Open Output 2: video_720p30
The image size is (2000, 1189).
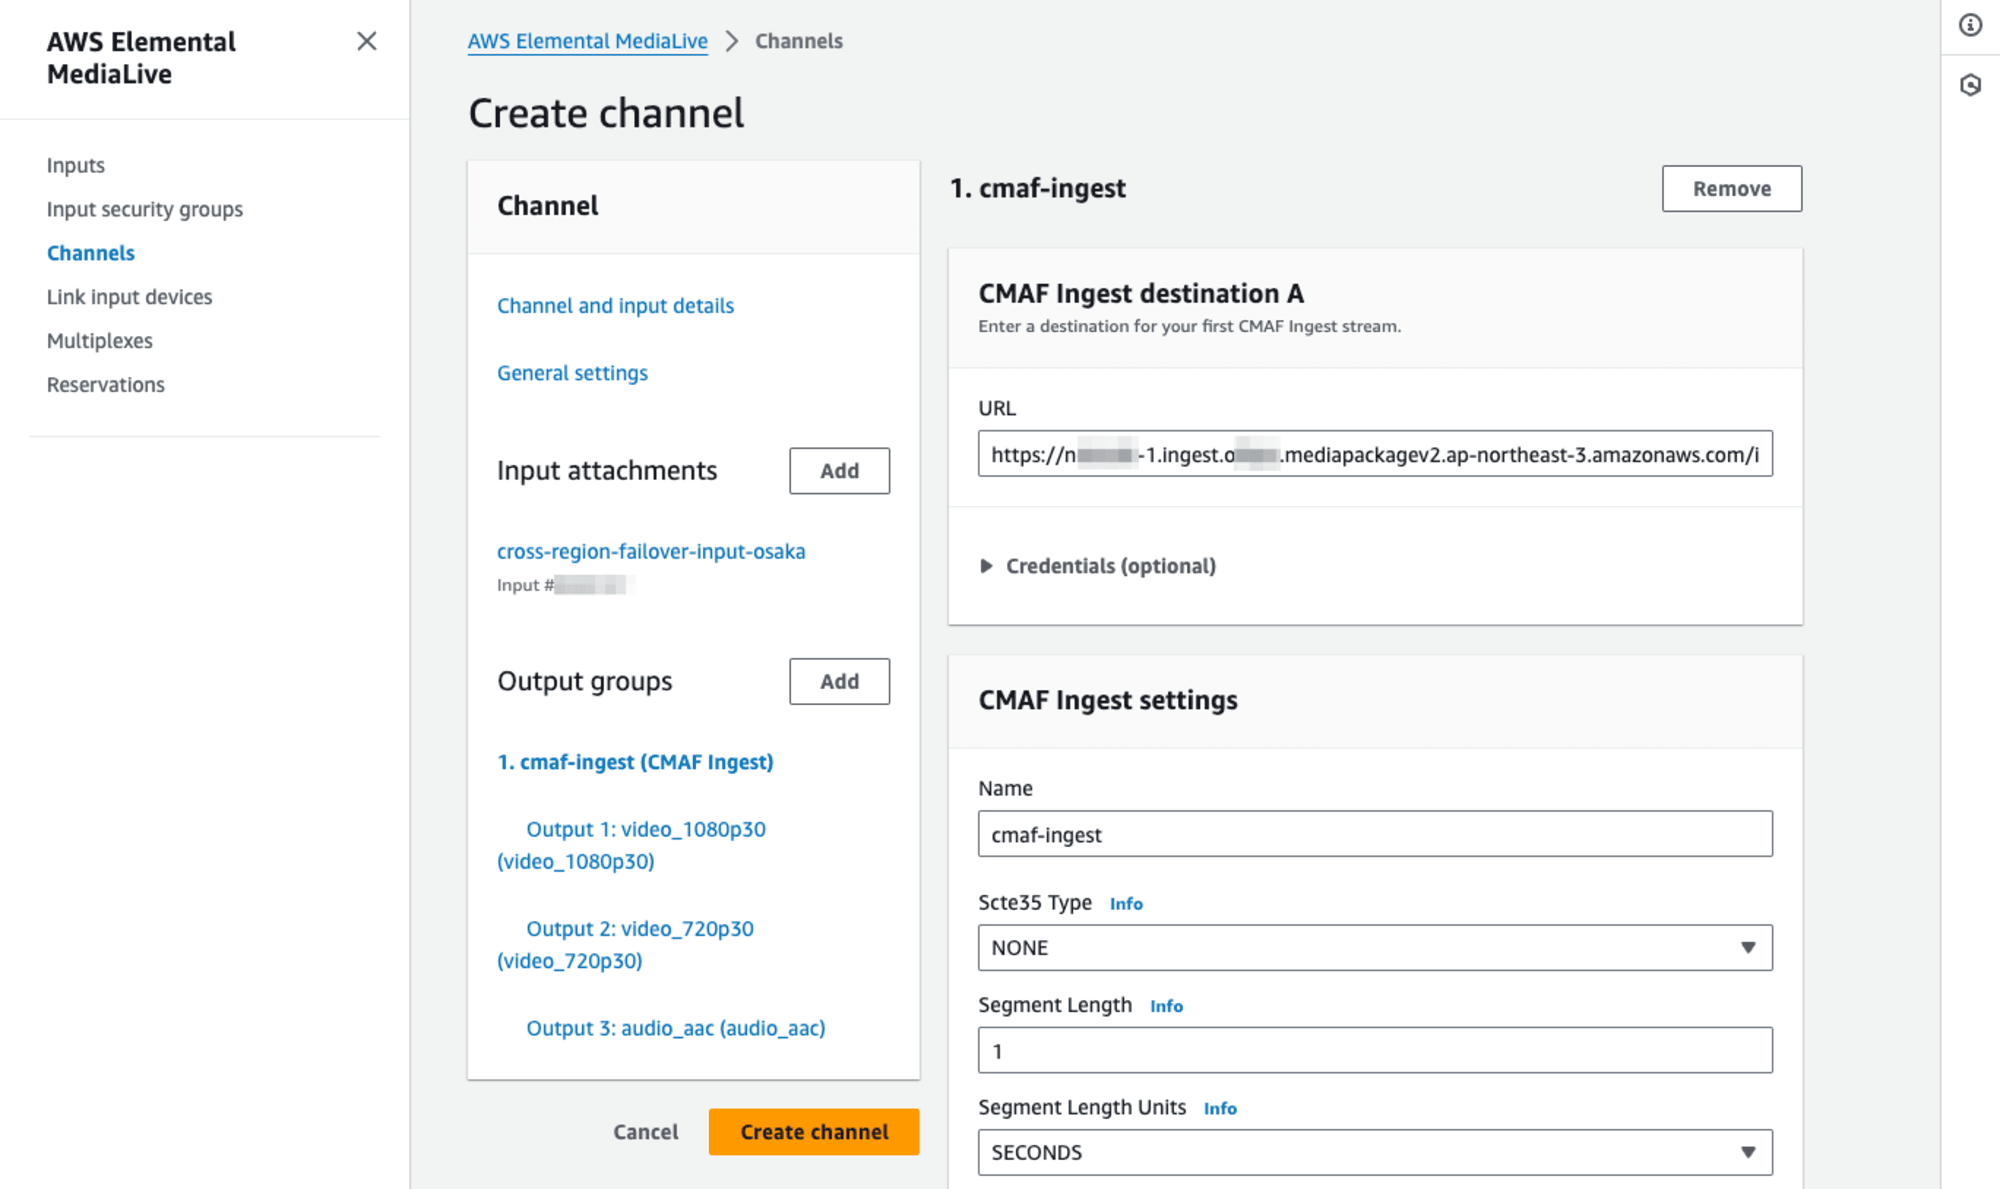coord(626,944)
